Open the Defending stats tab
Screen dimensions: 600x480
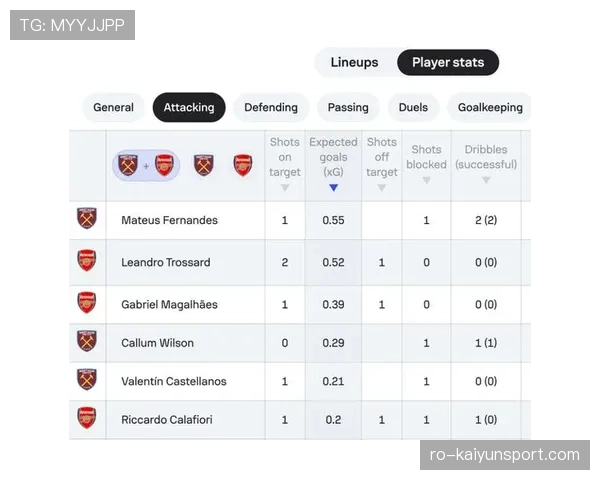point(271,107)
